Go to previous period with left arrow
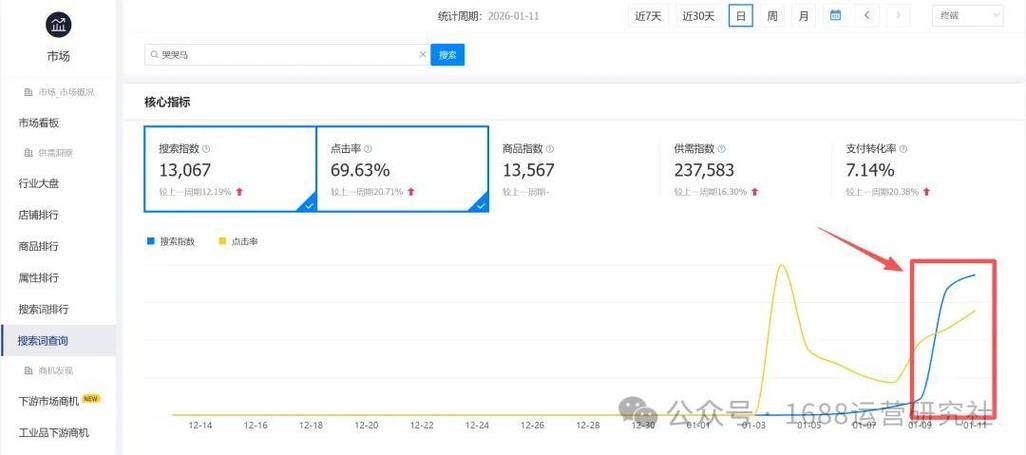The width and height of the screenshot is (1026, 455). pos(867,15)
